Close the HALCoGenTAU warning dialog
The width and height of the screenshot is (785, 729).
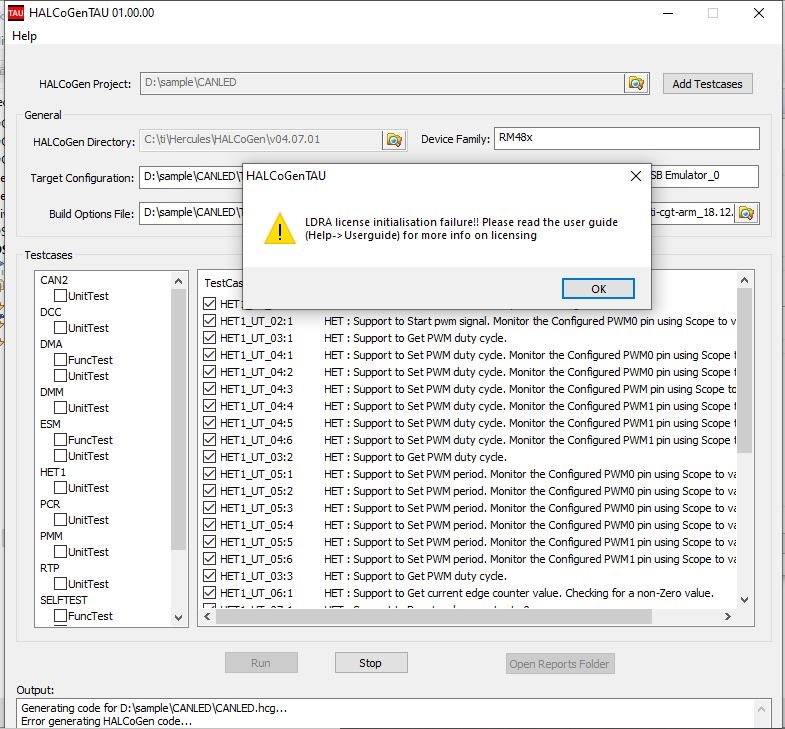(x=636, y=176)
